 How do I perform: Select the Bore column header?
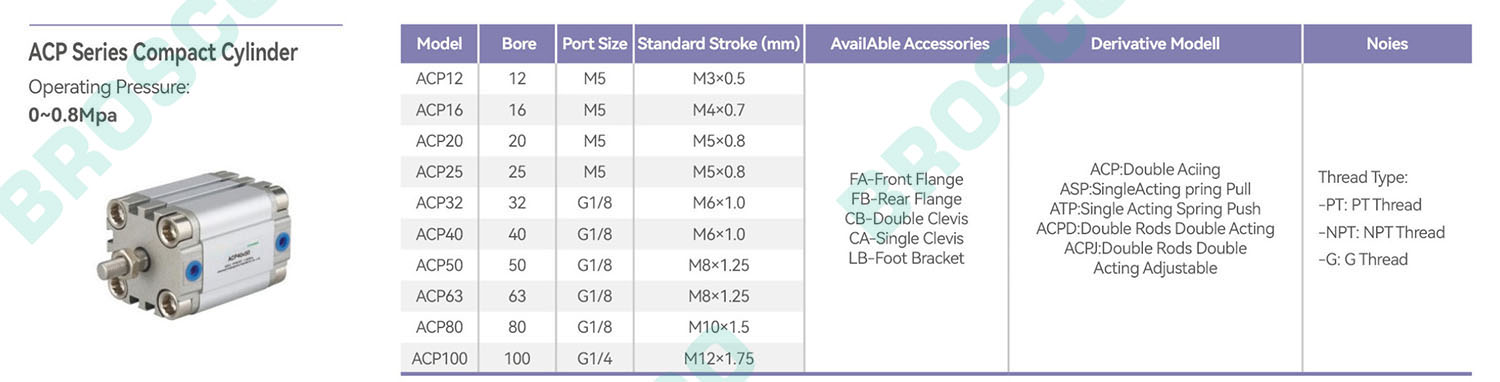pyautogui.click(x=518, y=43)
